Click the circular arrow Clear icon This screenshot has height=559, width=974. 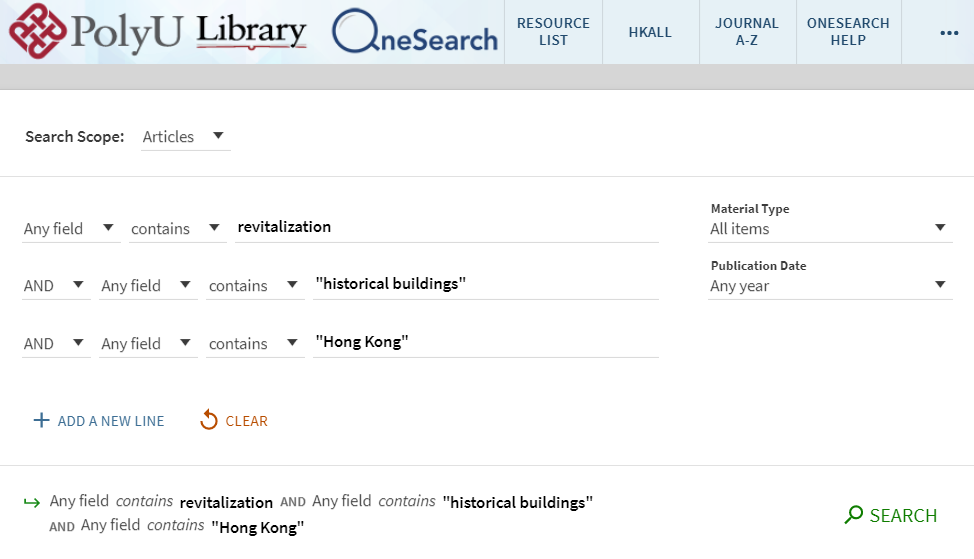click(x=209, y=421)
